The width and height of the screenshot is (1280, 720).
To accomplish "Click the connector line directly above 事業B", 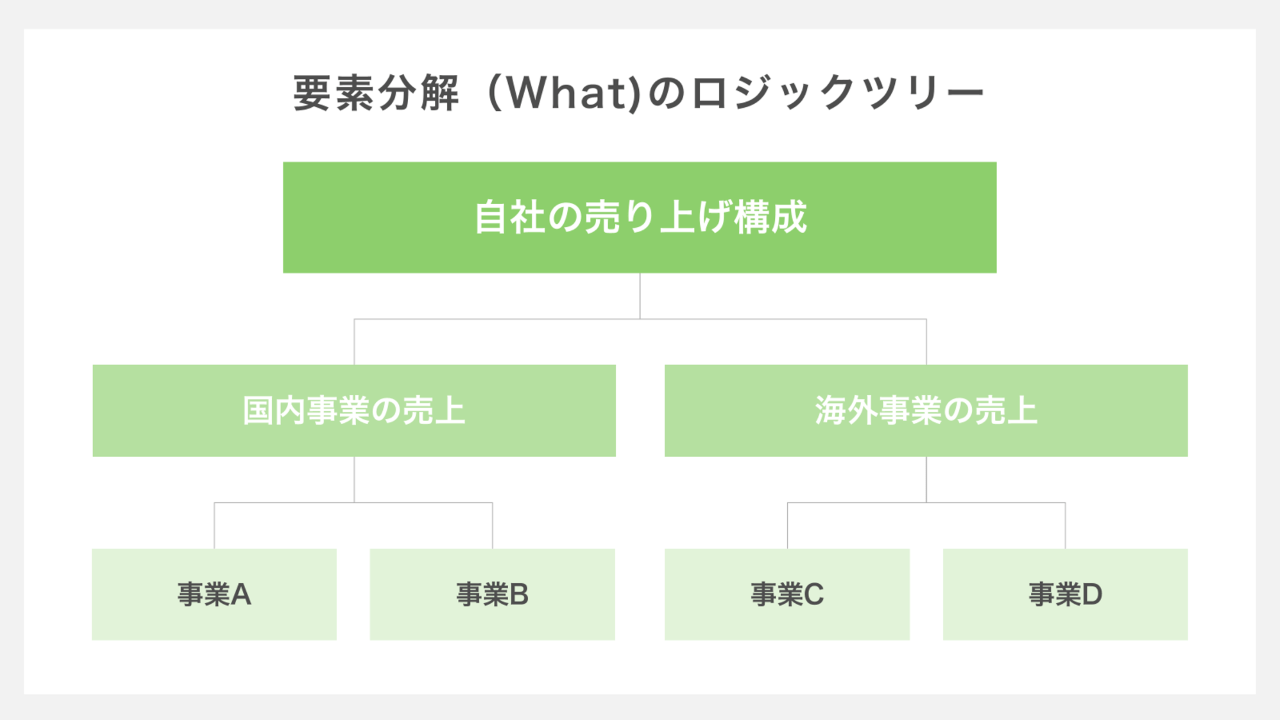I will tap(492, 525).
